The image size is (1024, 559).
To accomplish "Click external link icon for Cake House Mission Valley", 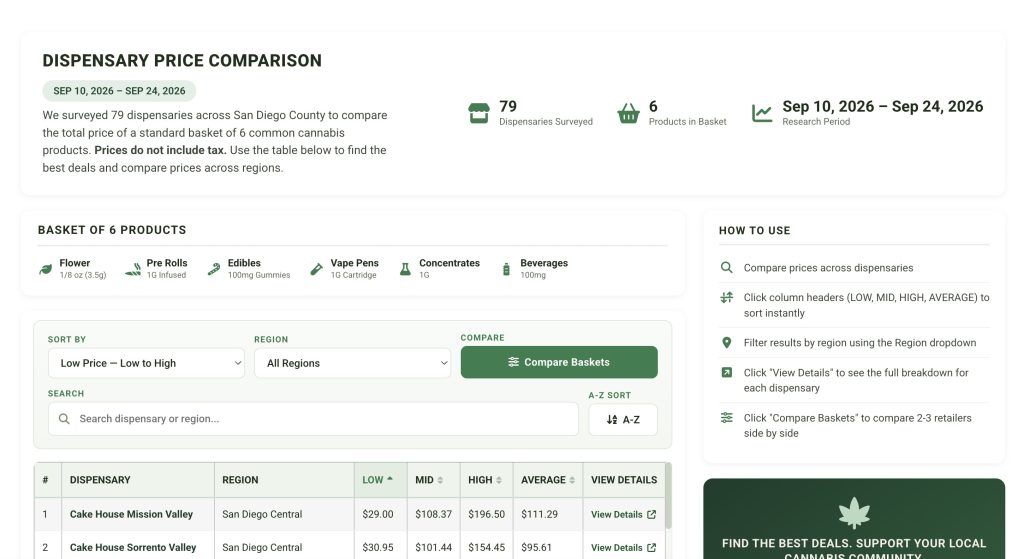I will click(651, 515).
